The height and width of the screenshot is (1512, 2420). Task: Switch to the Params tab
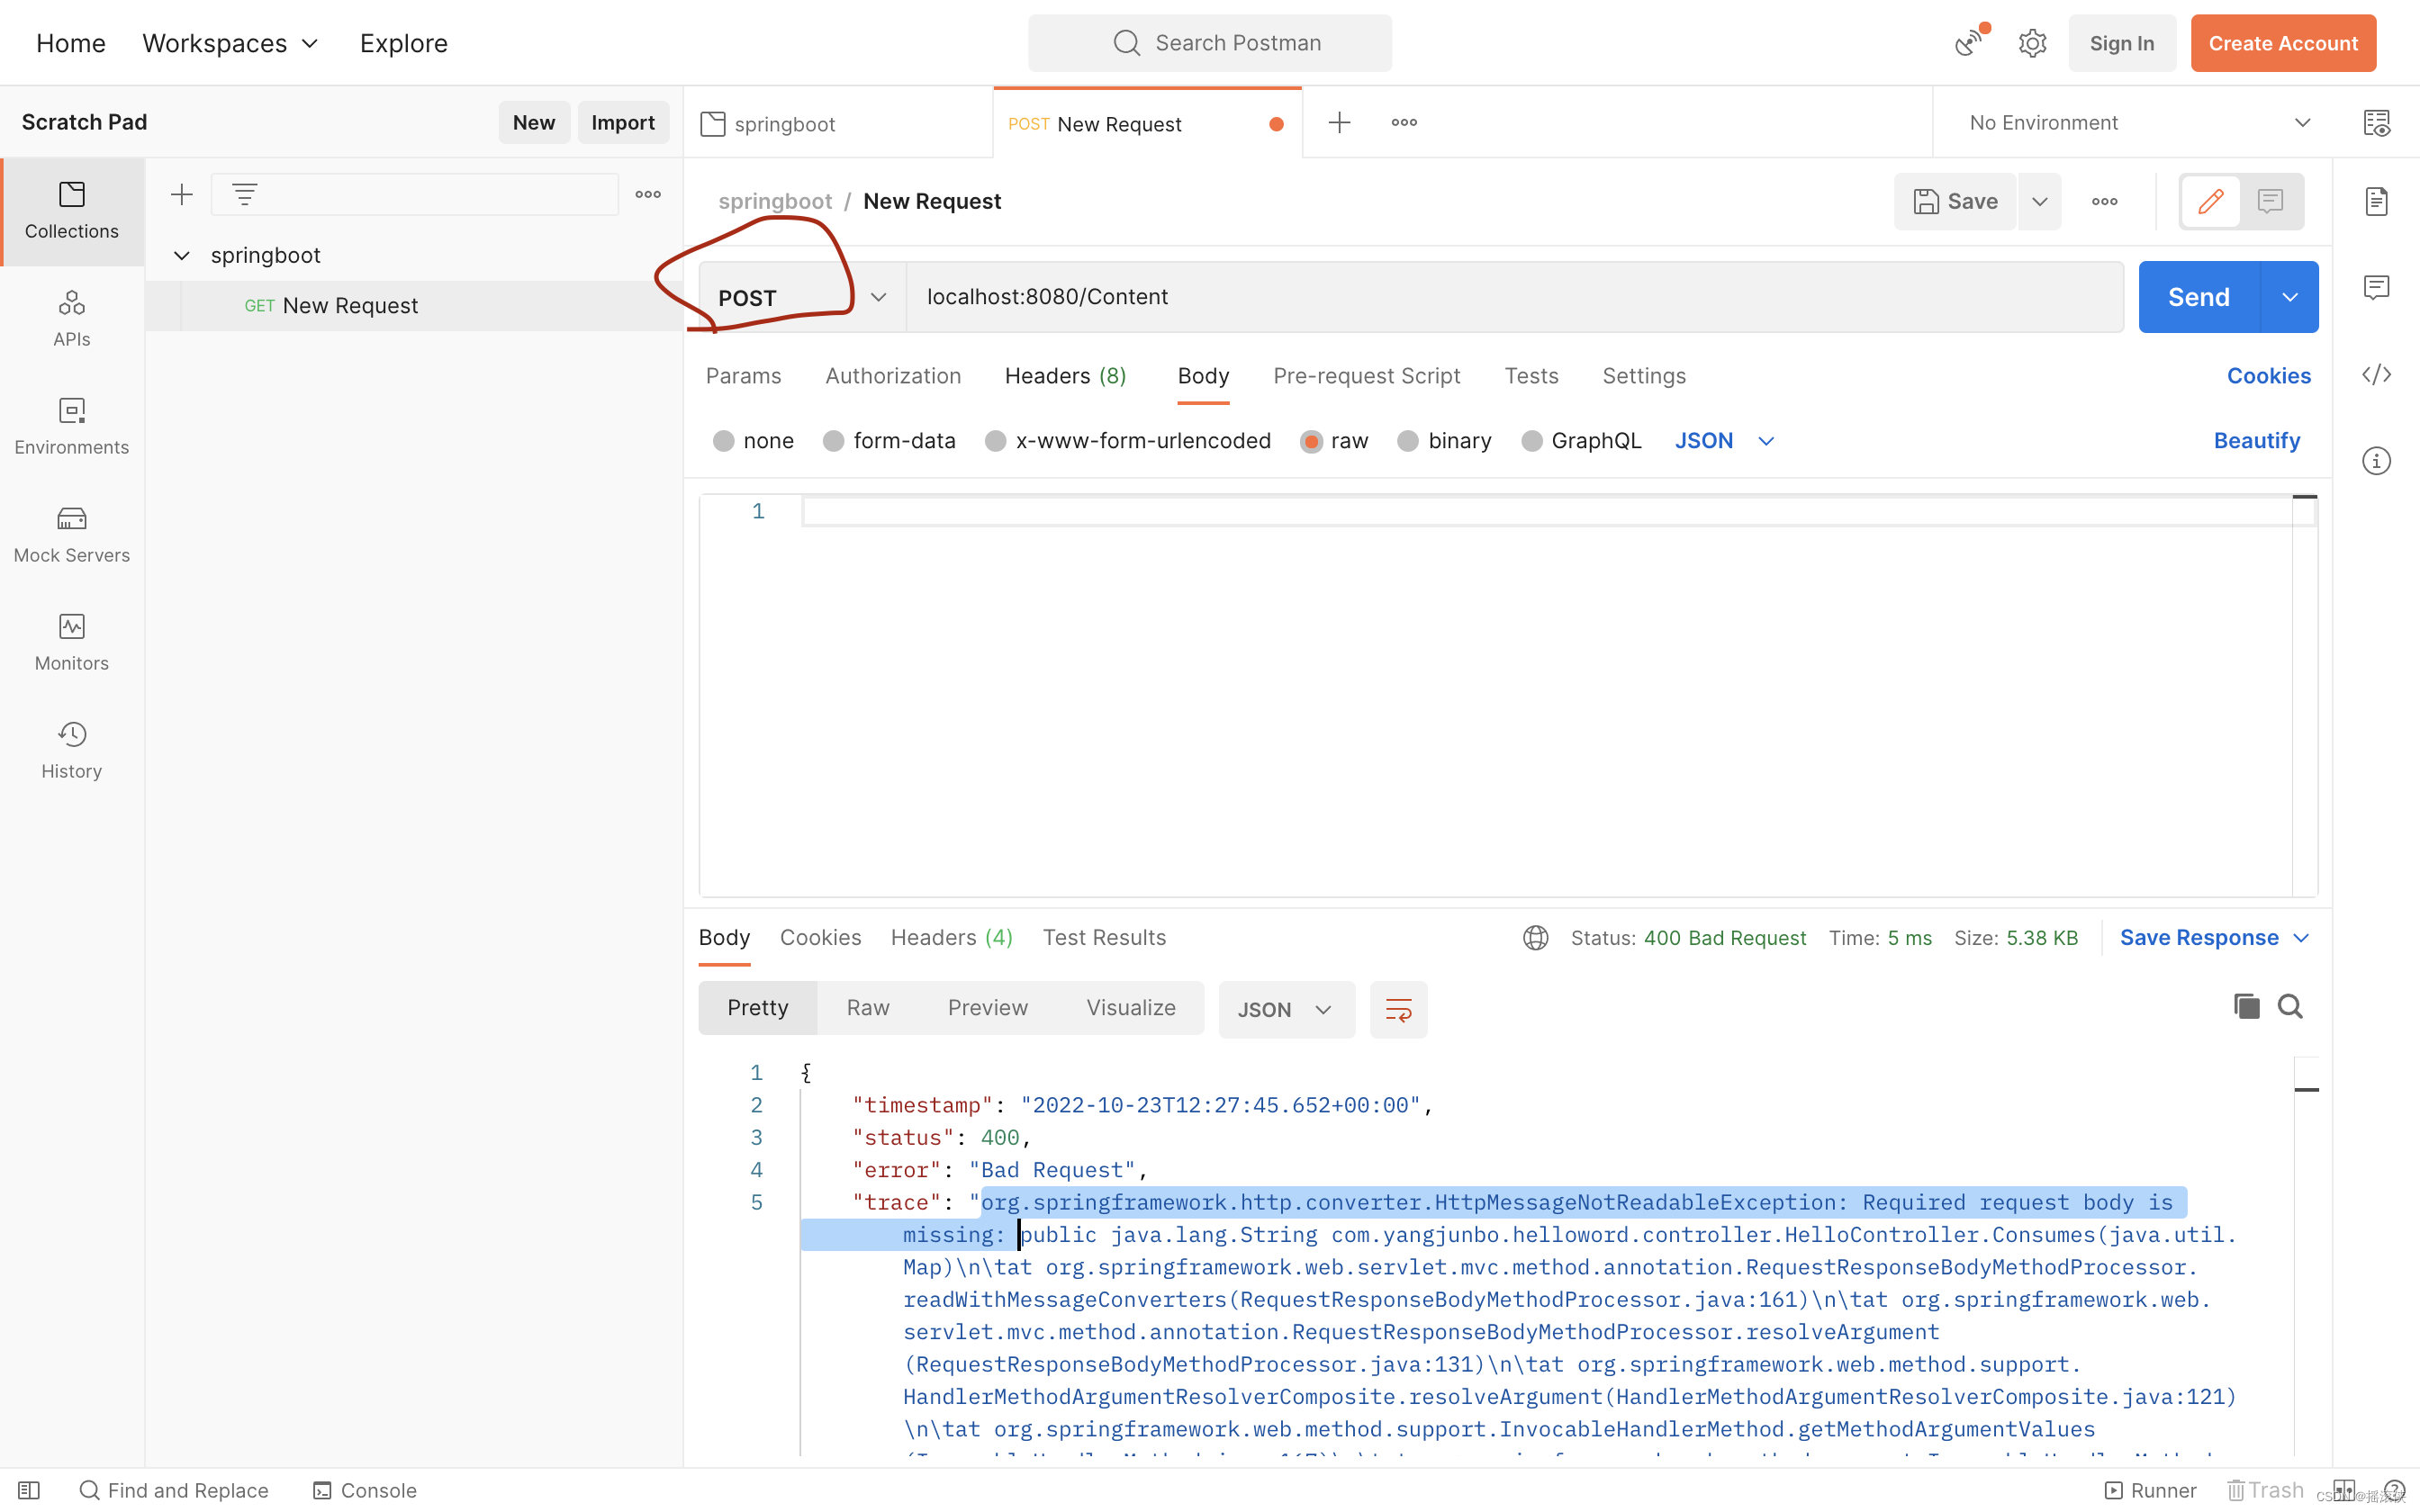point(743,376)
